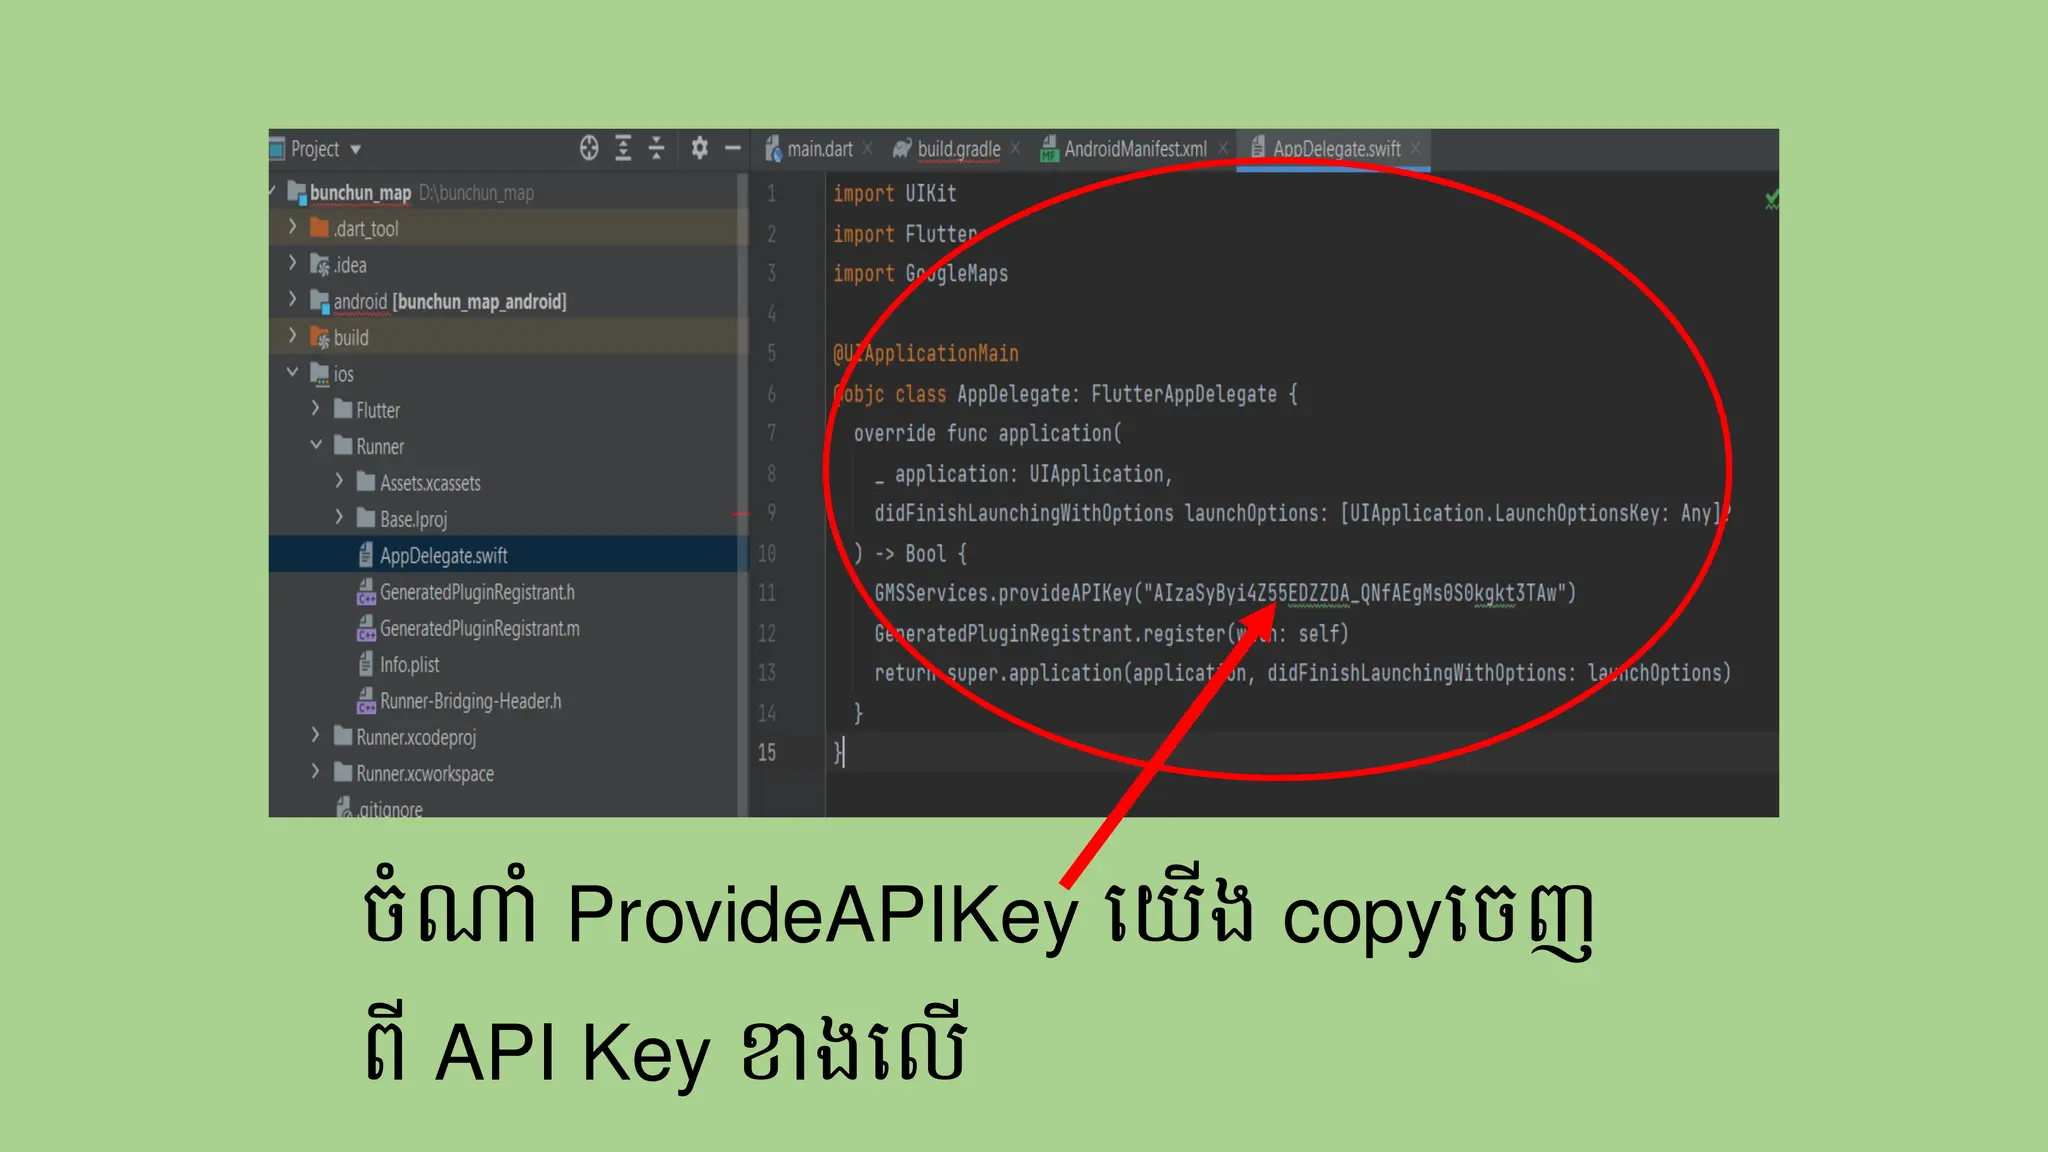The width and height of the screenshot is (2048, 1152).
Task: Select the .idea folder icon
Action: (320, 264)
